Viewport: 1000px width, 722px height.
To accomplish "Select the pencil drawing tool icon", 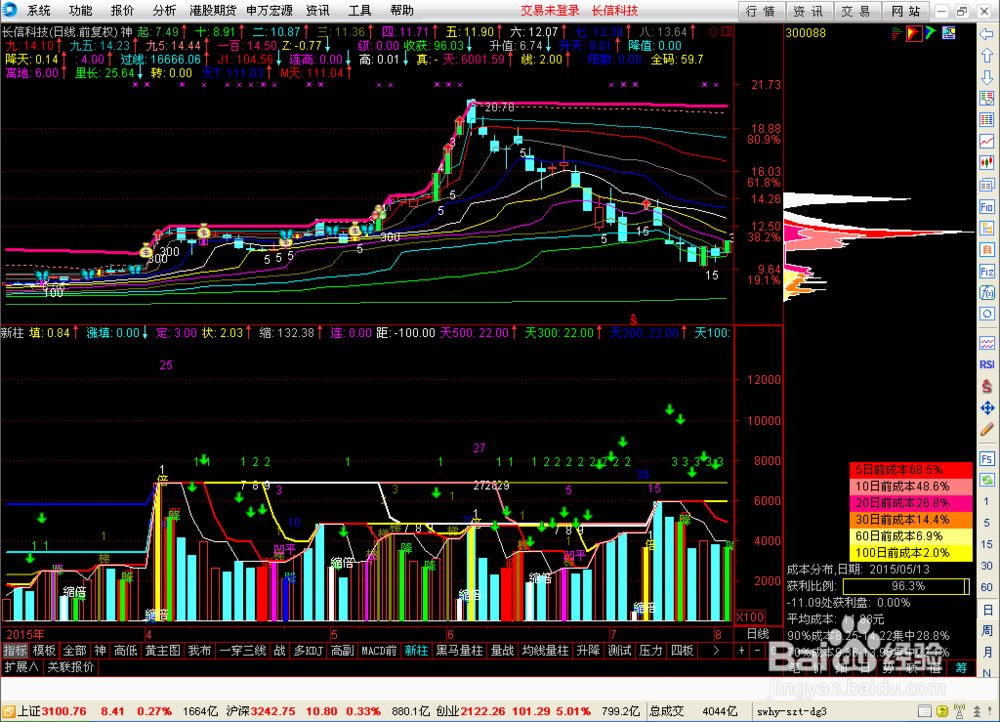I will 987,430.
